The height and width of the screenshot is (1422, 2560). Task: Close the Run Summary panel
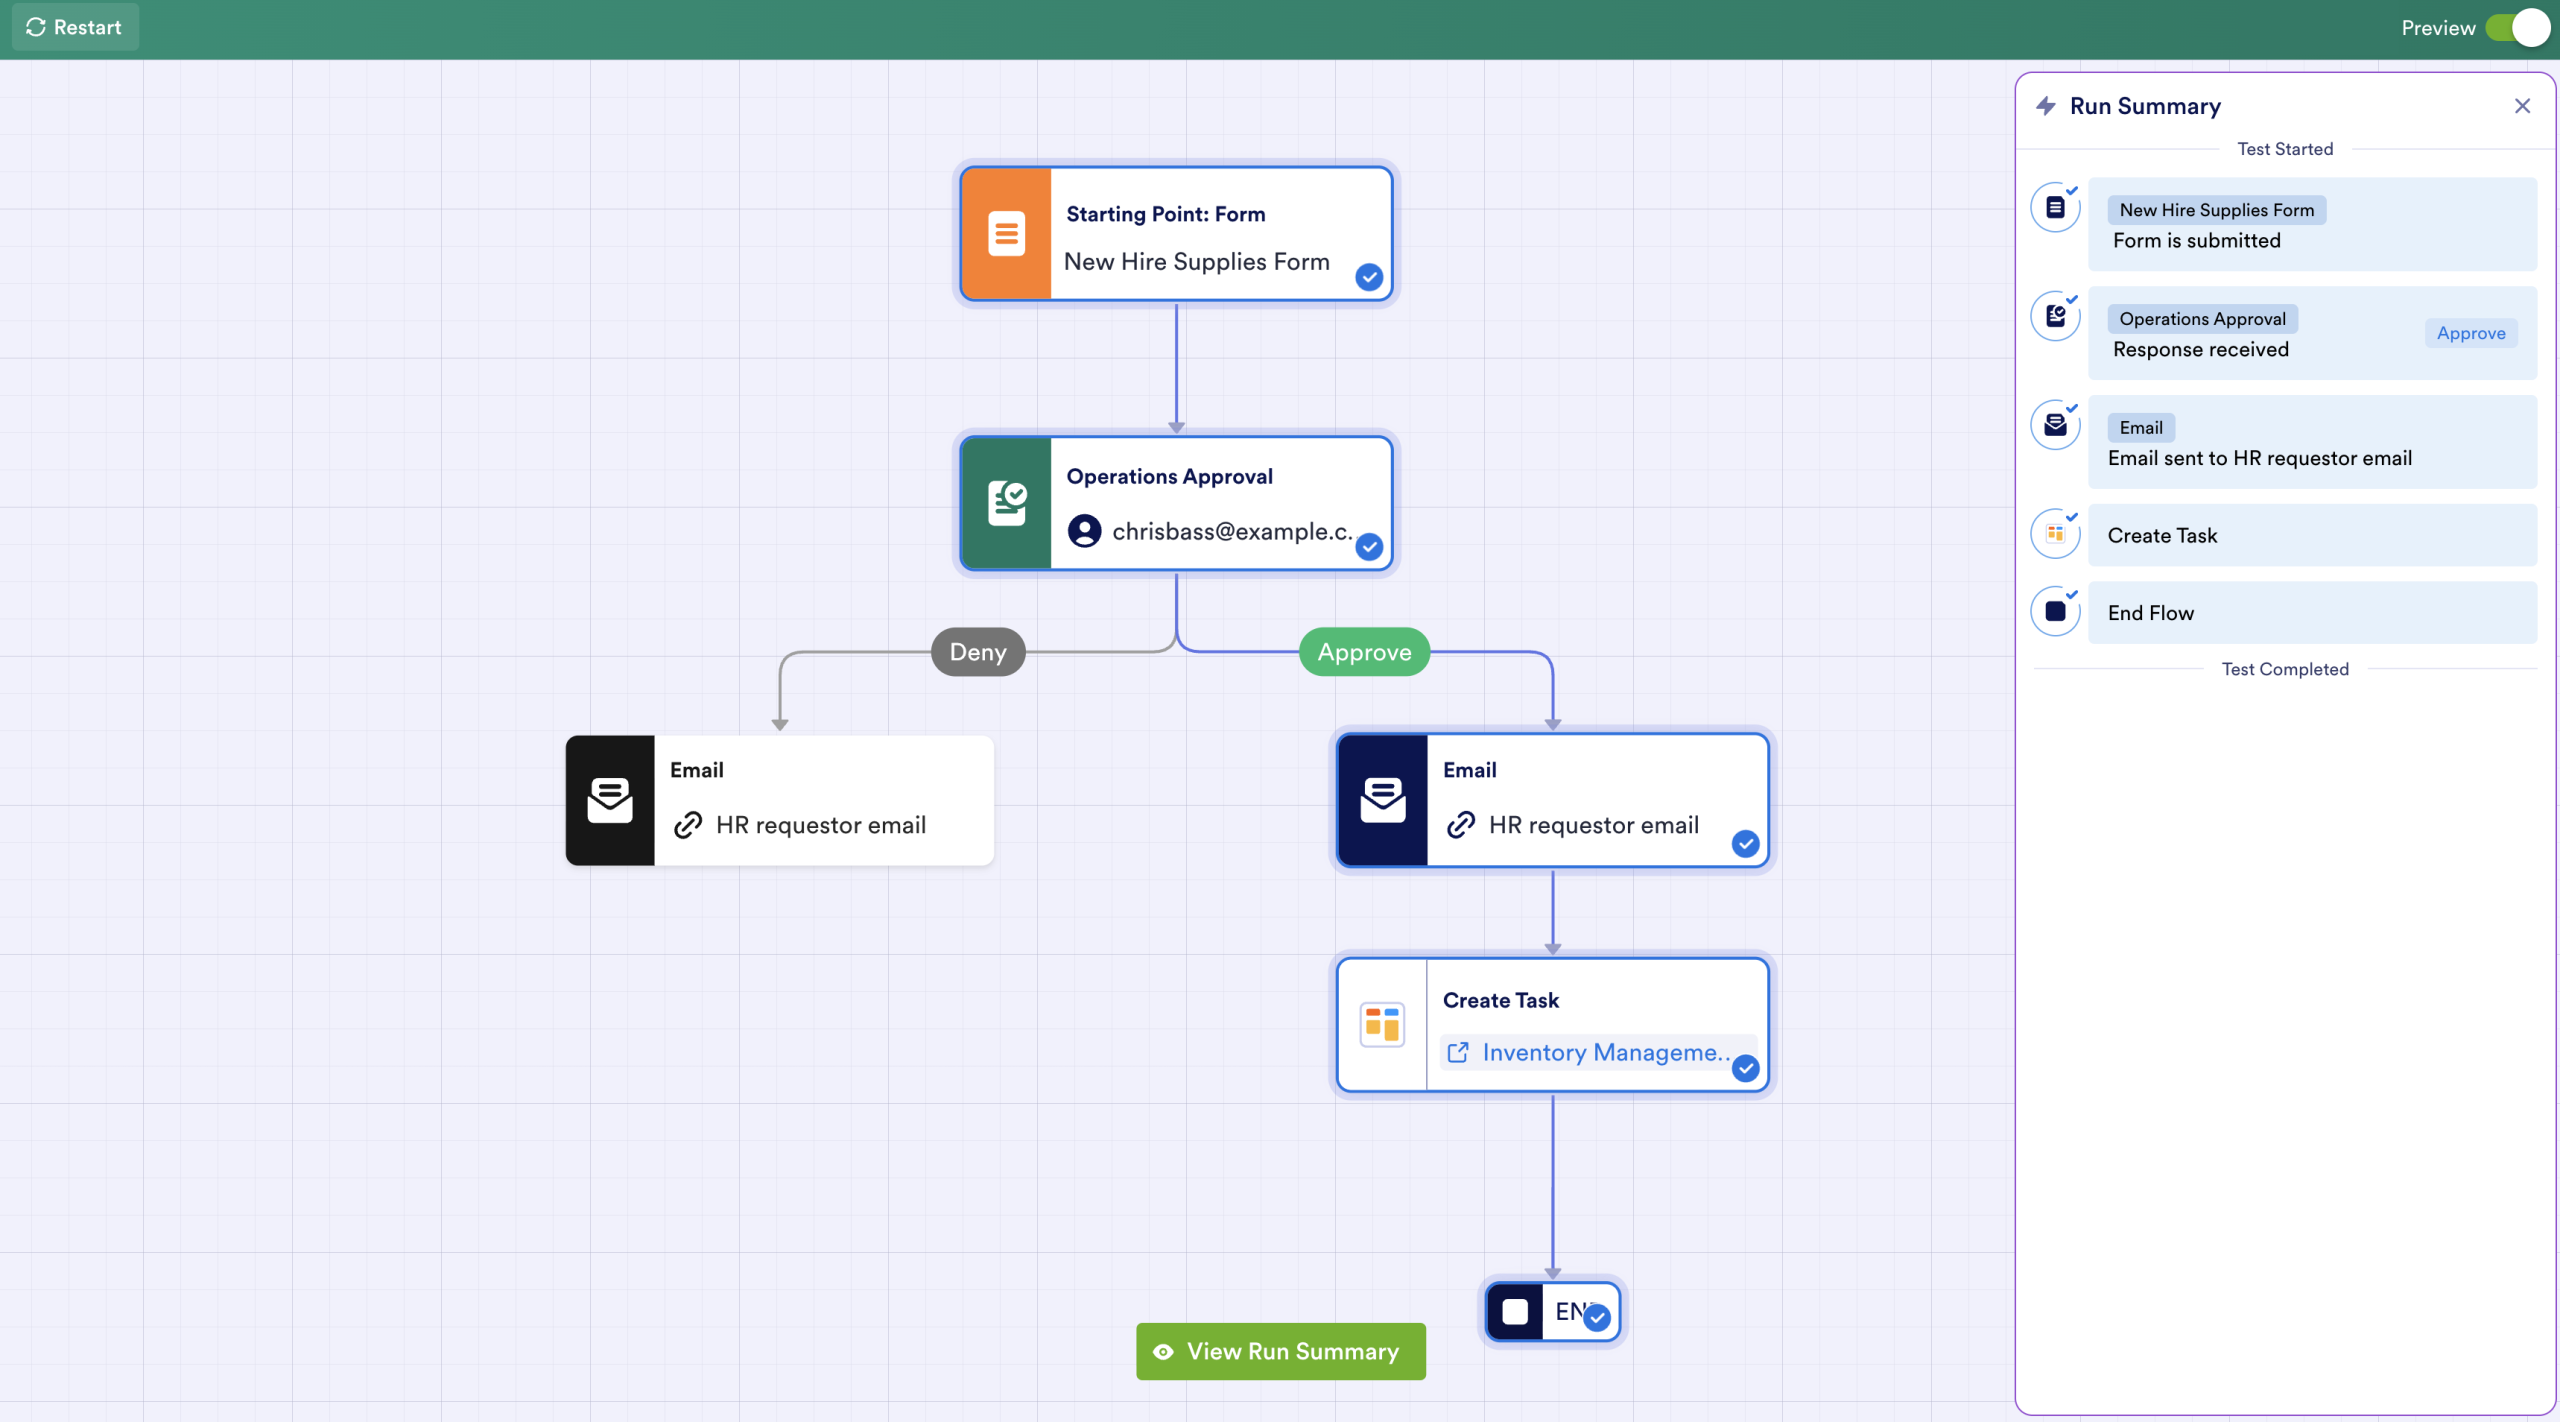pos(2523,106)
